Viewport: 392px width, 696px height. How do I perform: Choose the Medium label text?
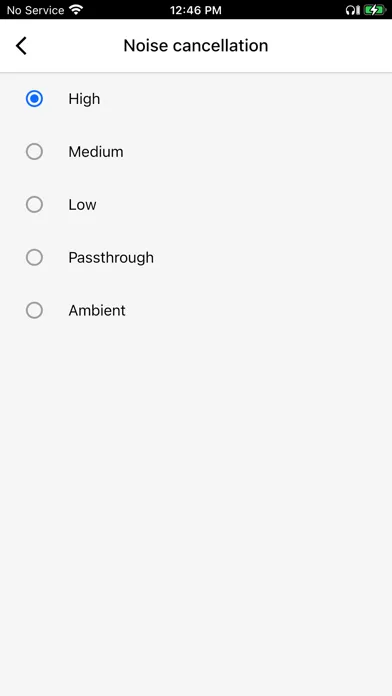96,152
